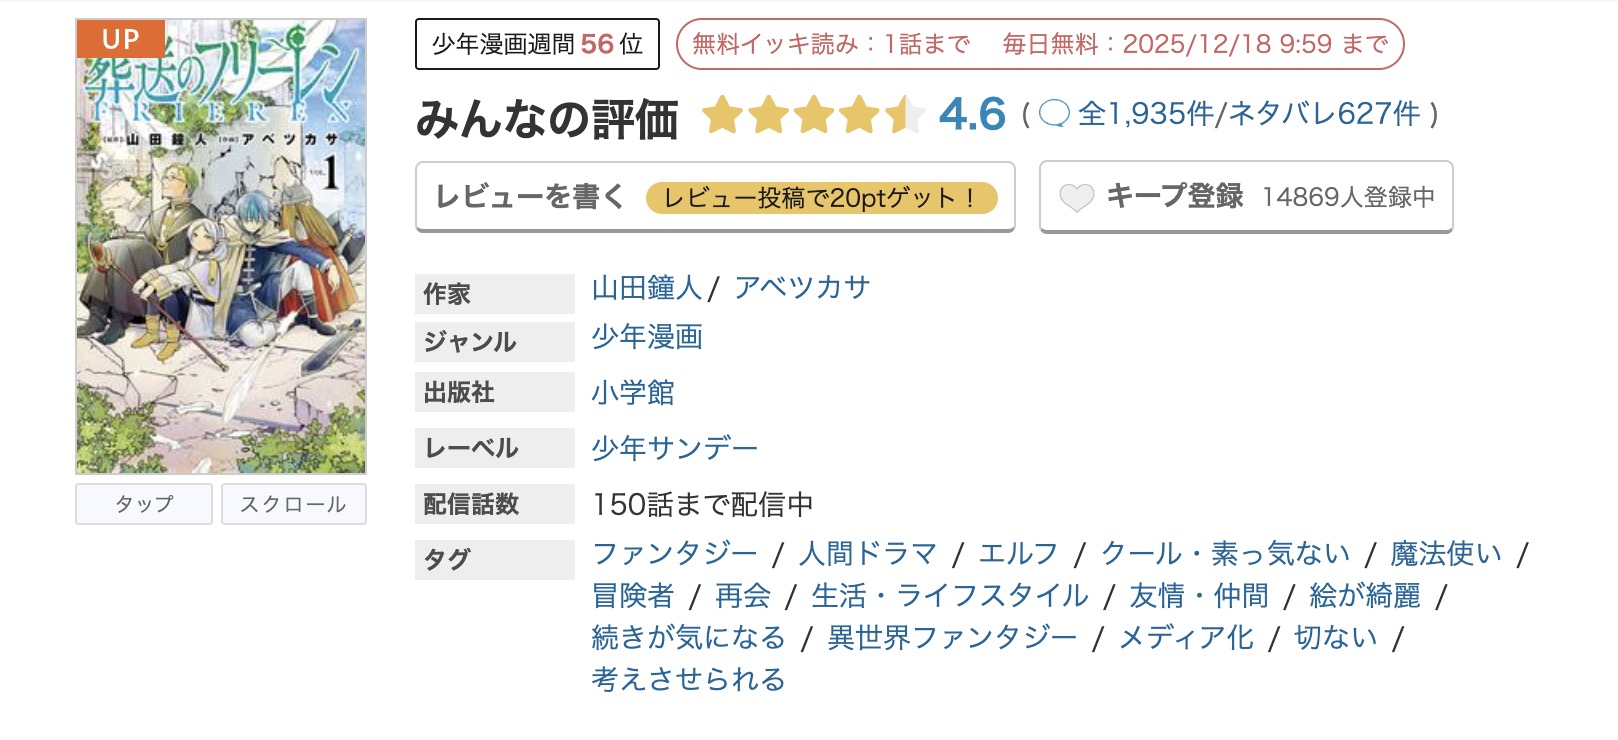Viewport: 1618px width, 740px height.
Task: Click the star rating next to みんなの評価
Action: (812, 117)
